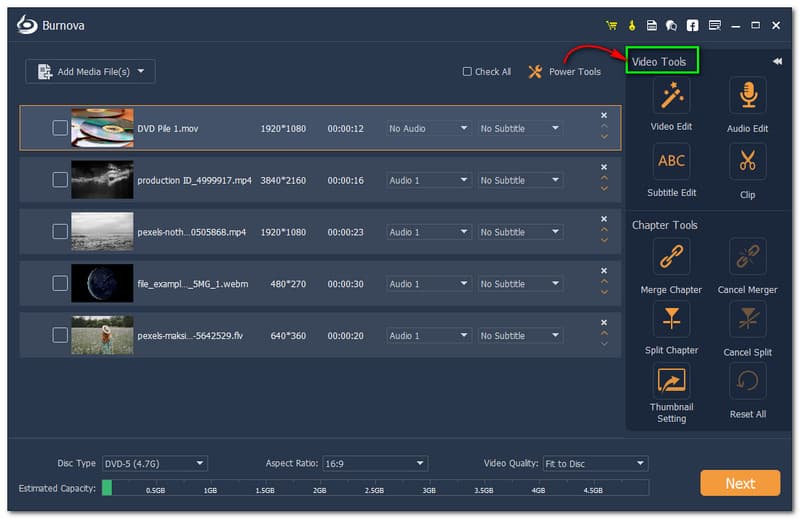This screenshot has width=800, height=519.
Task: Click the Merge Chapter icon
Action: pos(671,257)
